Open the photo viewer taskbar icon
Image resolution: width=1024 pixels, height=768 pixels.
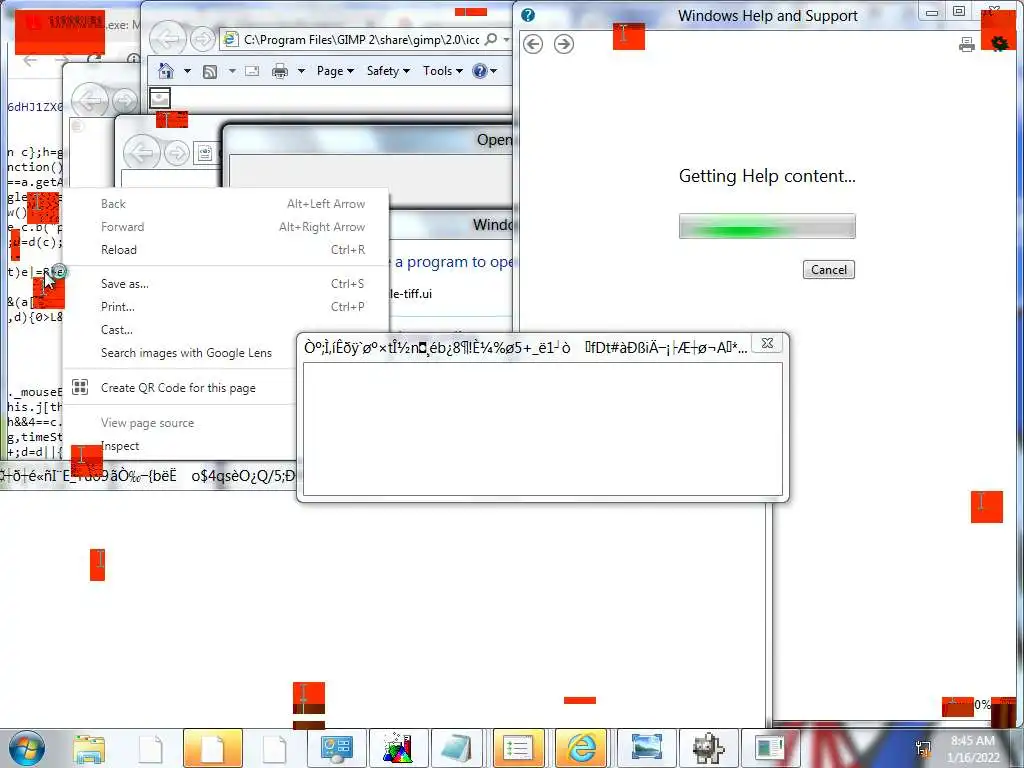pyautogui.click(x=646, y=748)
